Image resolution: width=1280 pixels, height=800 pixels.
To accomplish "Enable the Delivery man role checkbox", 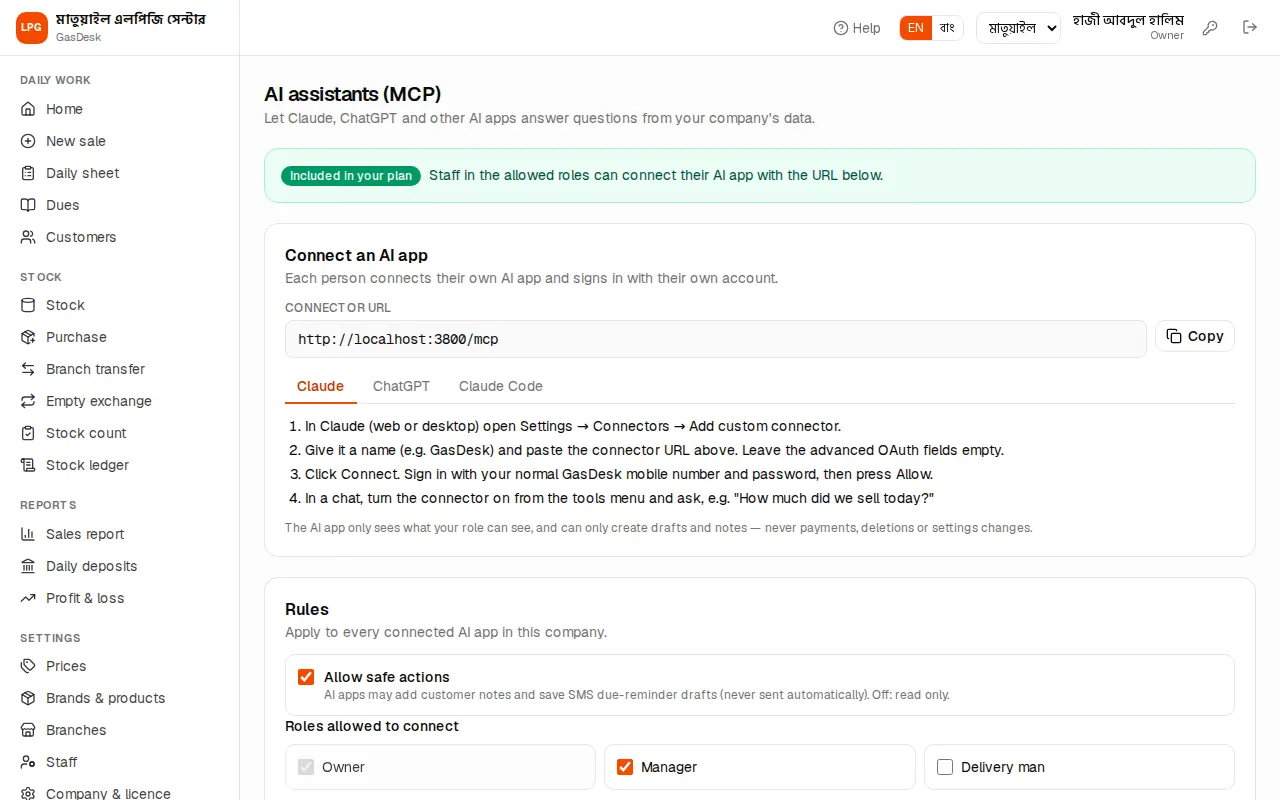I will 945,767.
